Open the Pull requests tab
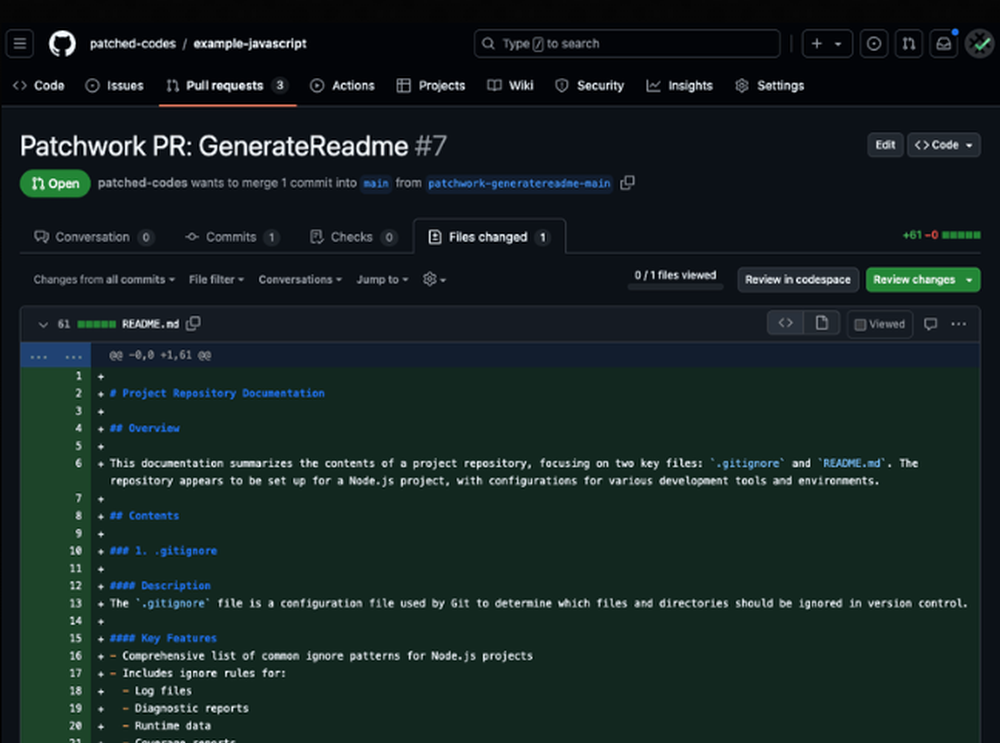This screenshot has width=1000, height=743. 227,85
